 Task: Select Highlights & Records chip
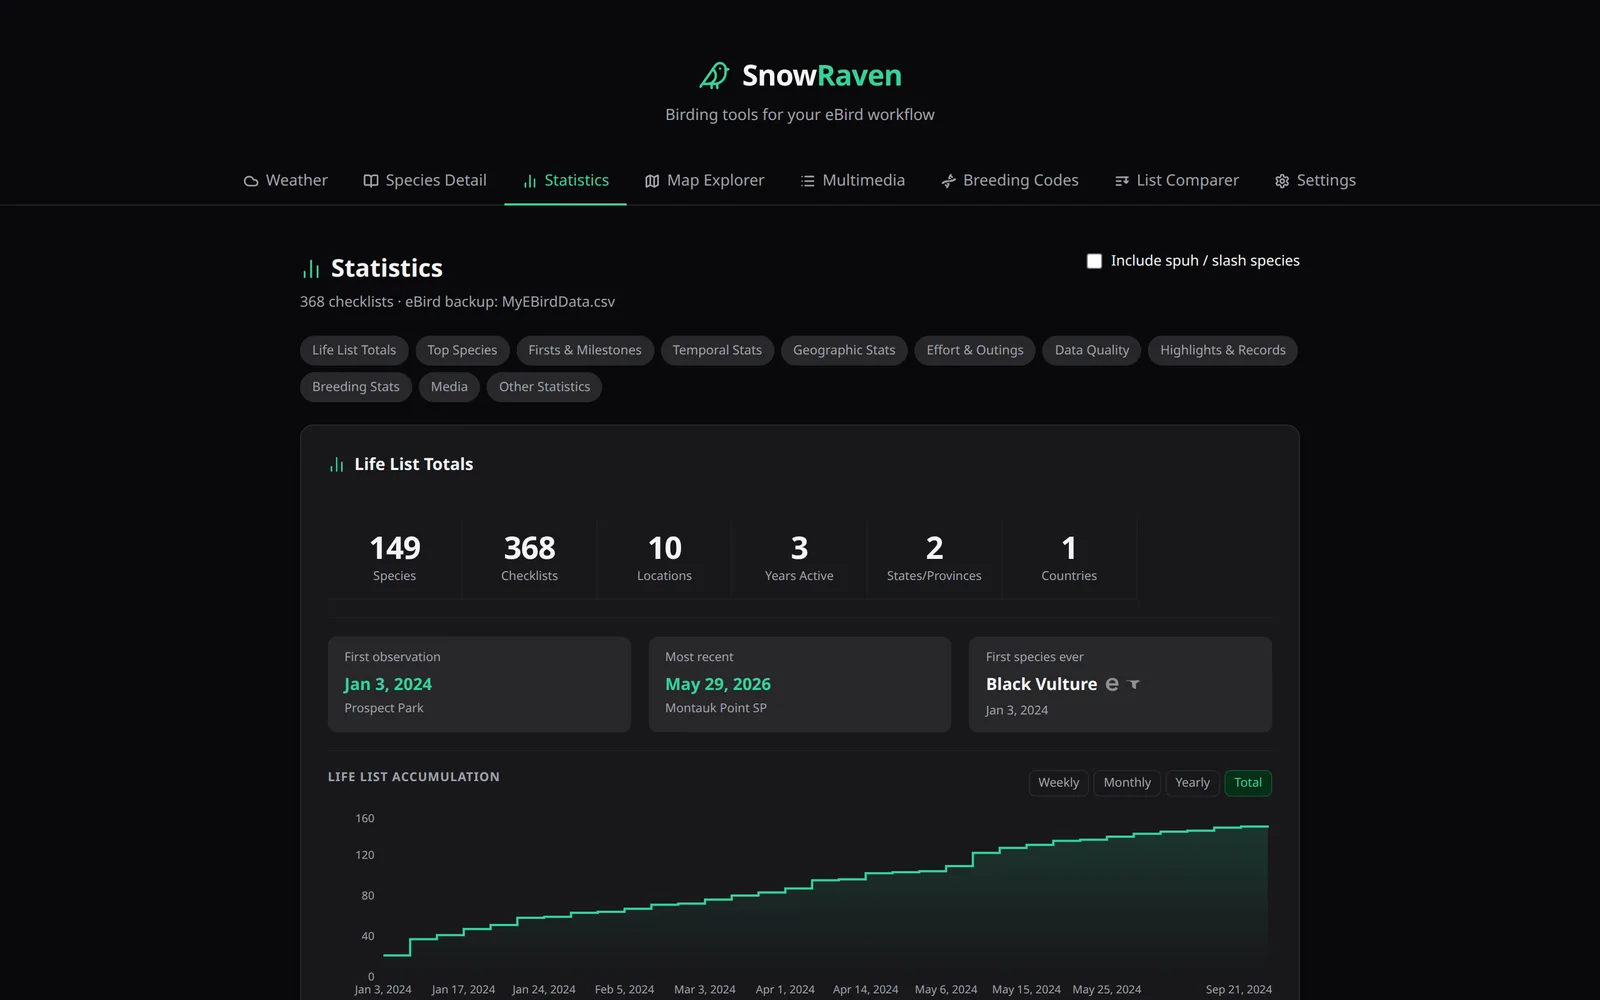(x=1223, y=350)
